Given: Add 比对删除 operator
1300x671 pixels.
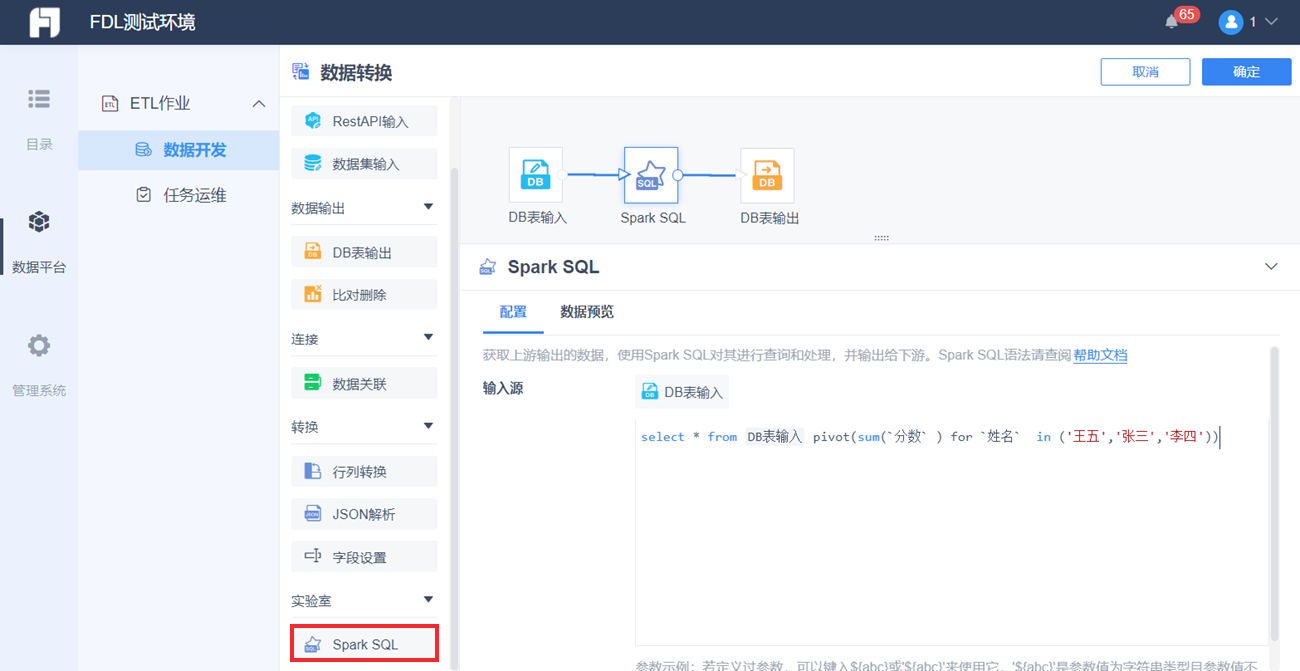Looking at the screenshot, I should [364, 294].
